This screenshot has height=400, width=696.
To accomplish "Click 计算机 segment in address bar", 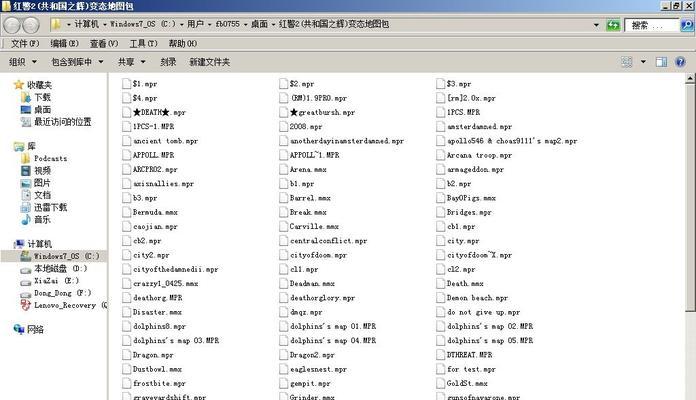I will click(x=86, y=24).
